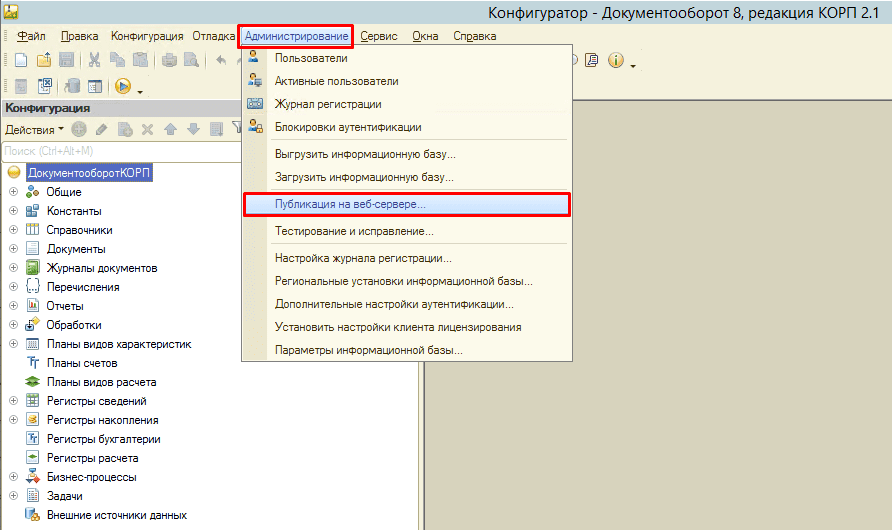Expand the Обработки tree node

[14, 325]
